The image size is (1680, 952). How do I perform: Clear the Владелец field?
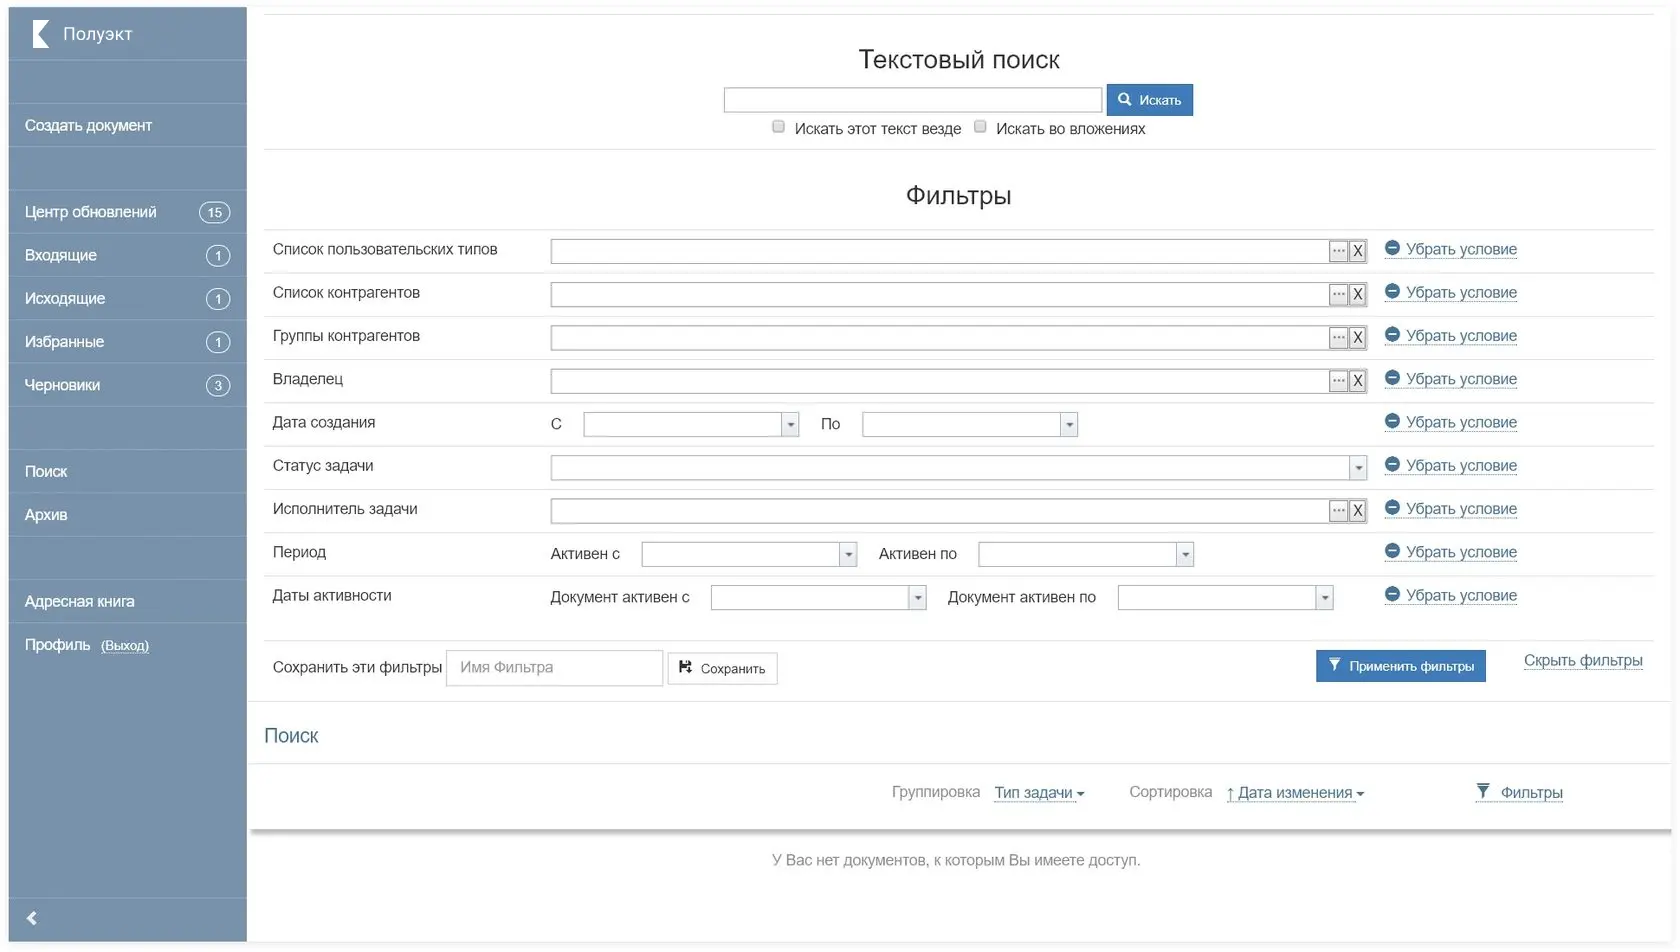(1358, 381)
